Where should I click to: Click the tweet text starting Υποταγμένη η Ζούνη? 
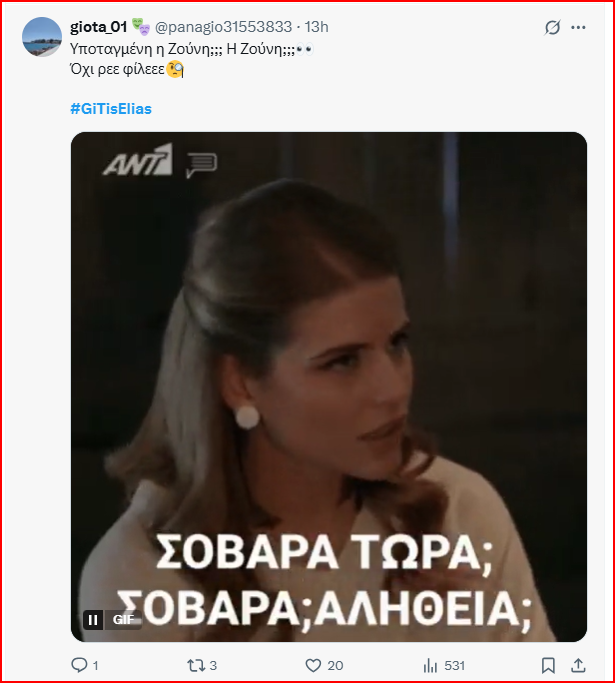pyautogui.click(x=192, y=59)
